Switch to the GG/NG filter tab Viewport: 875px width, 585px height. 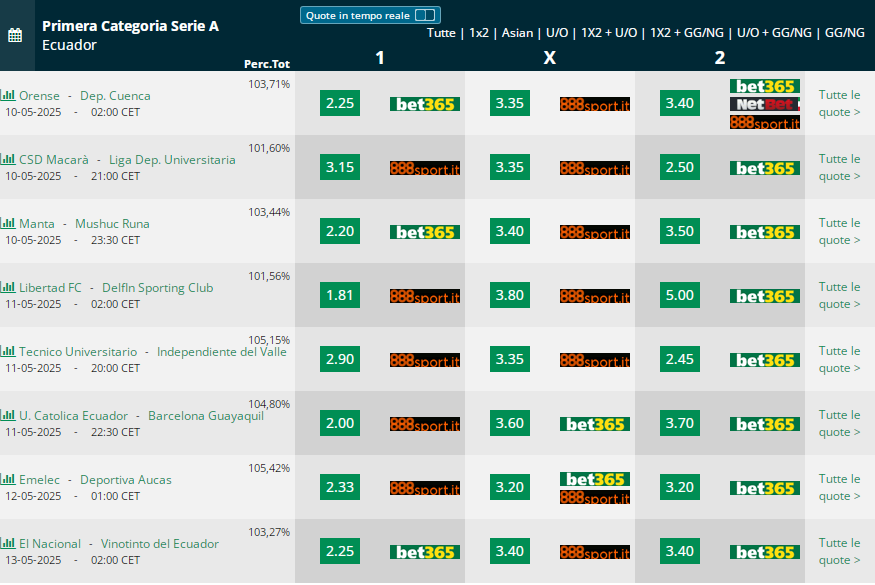coord(844,33)
